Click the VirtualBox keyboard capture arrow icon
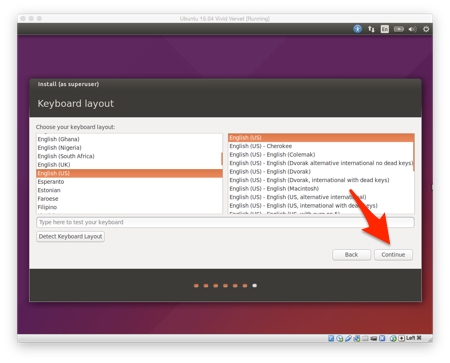This screenshot has height=363, width=450. tap(402, 338)
